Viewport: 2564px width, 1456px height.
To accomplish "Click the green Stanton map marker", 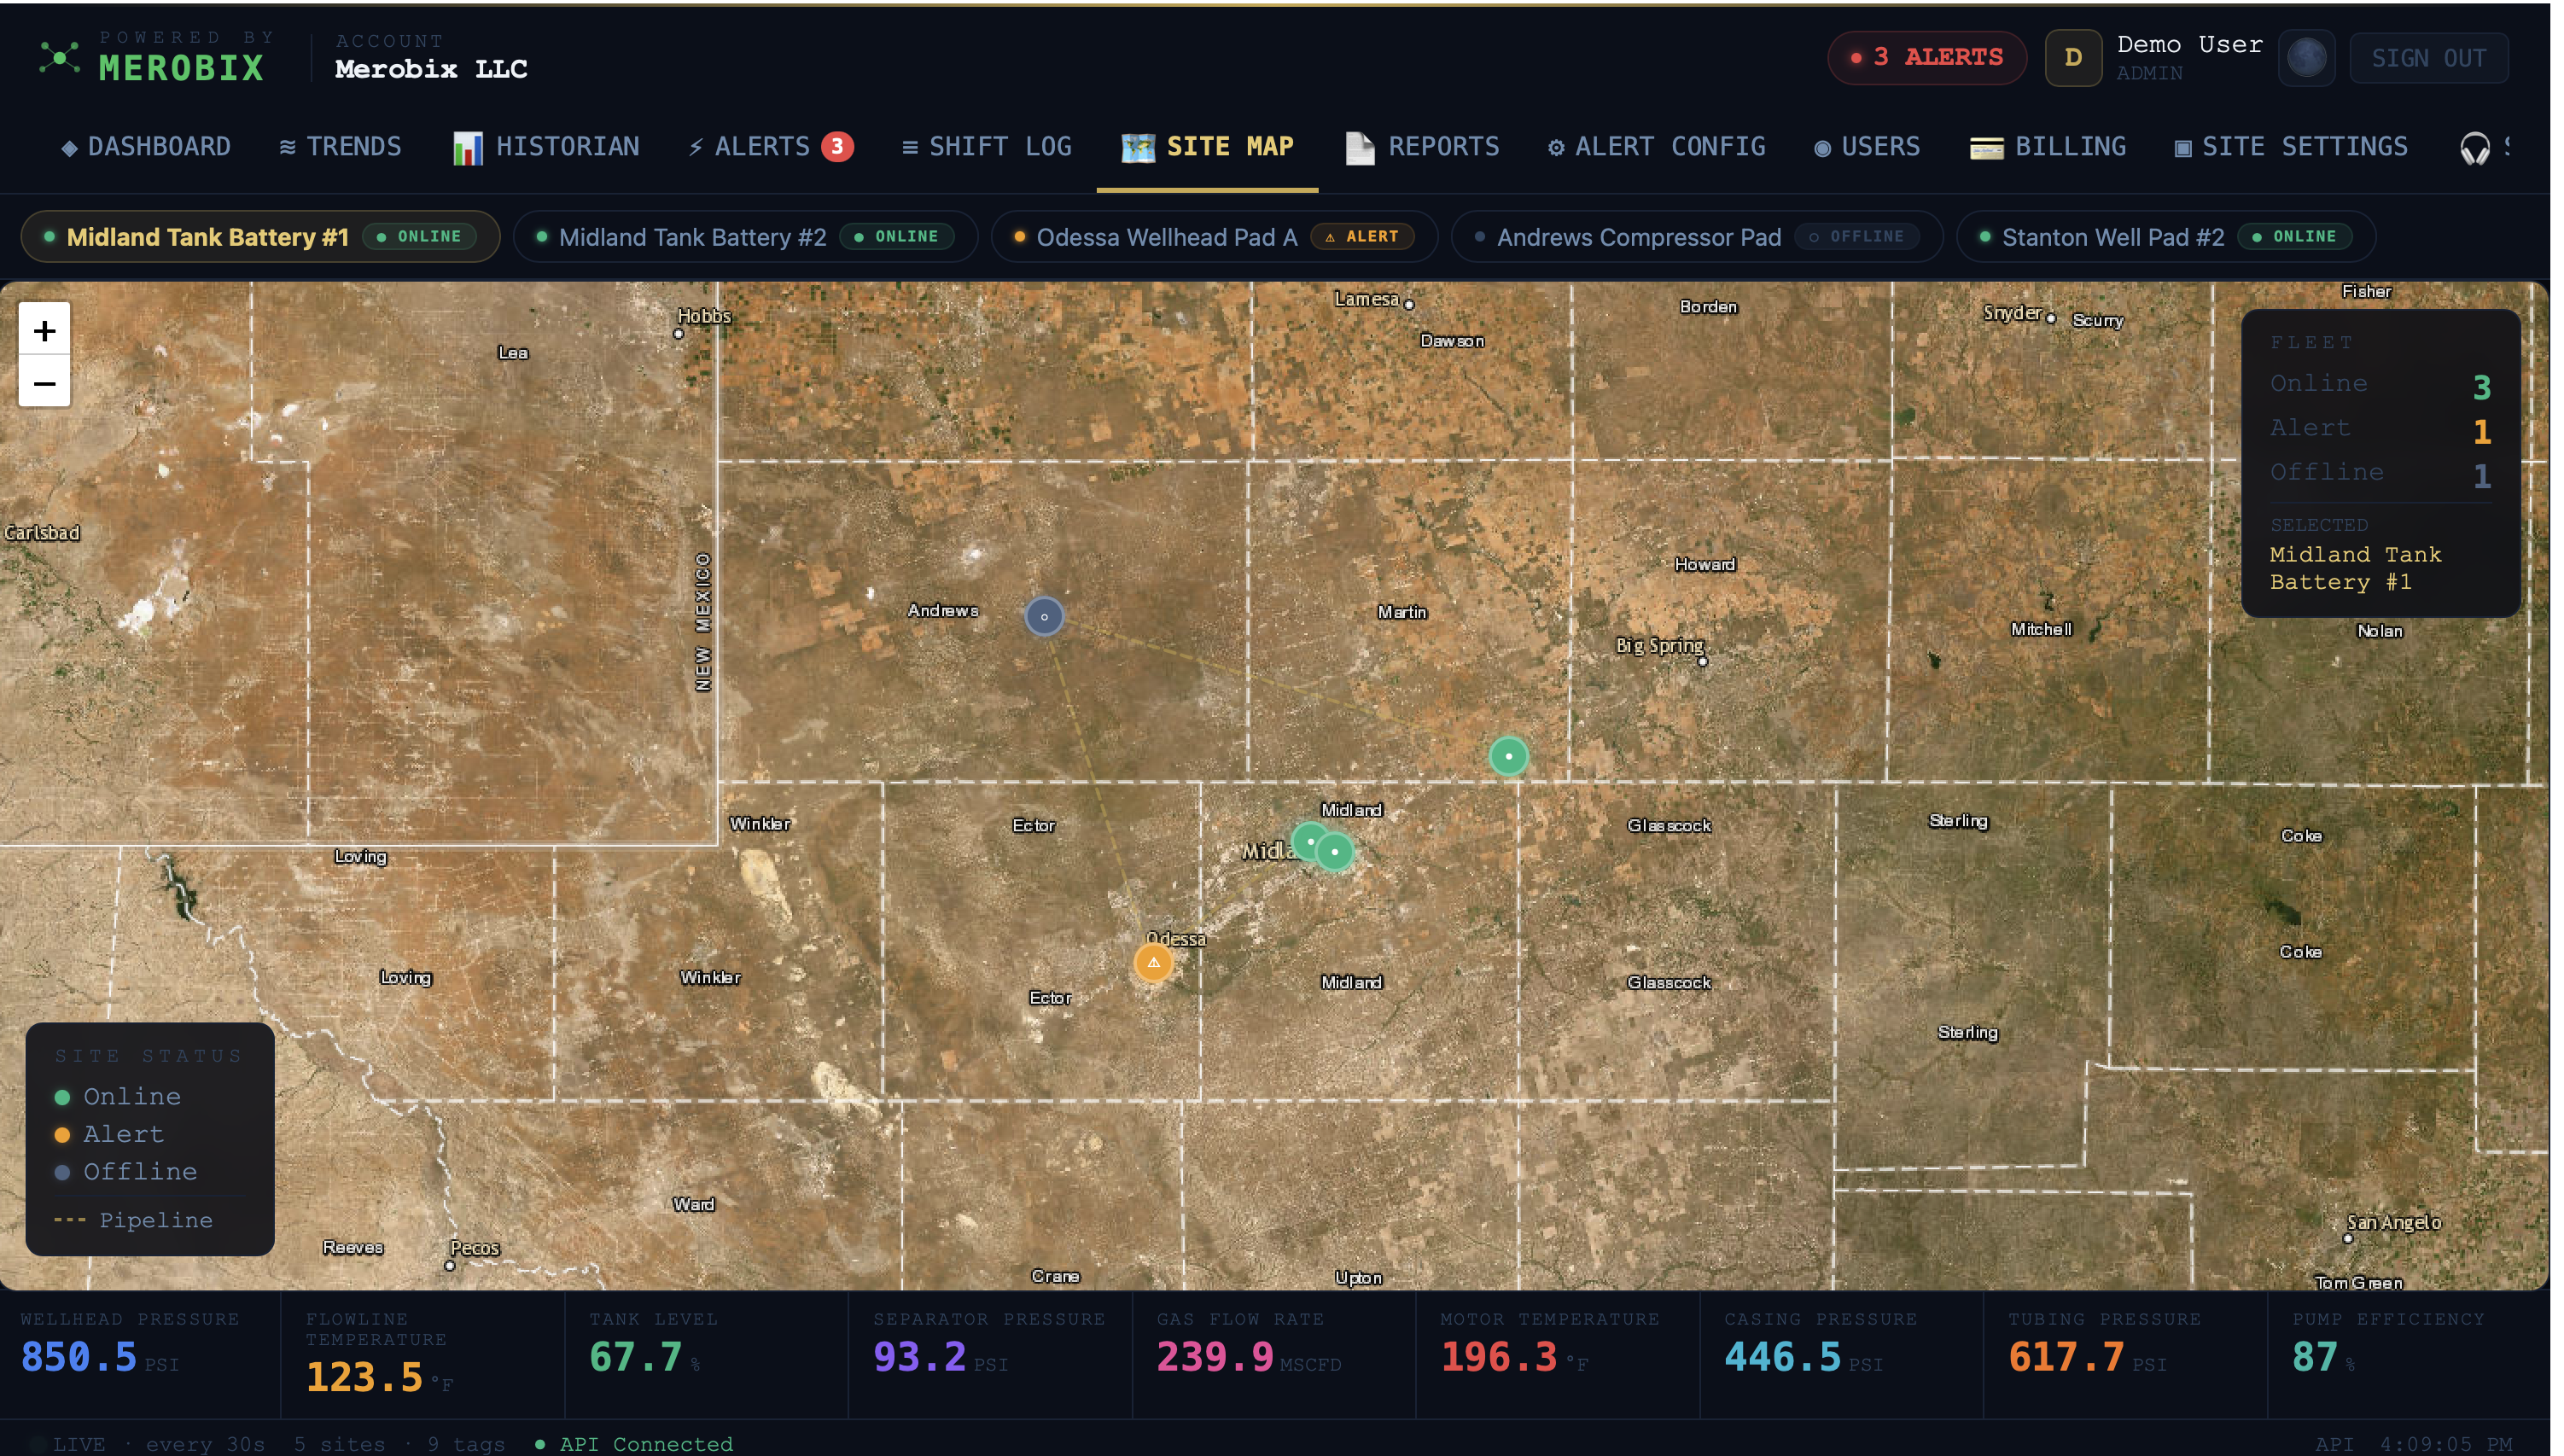I will pyautogui.click(x=1508, y=755).
